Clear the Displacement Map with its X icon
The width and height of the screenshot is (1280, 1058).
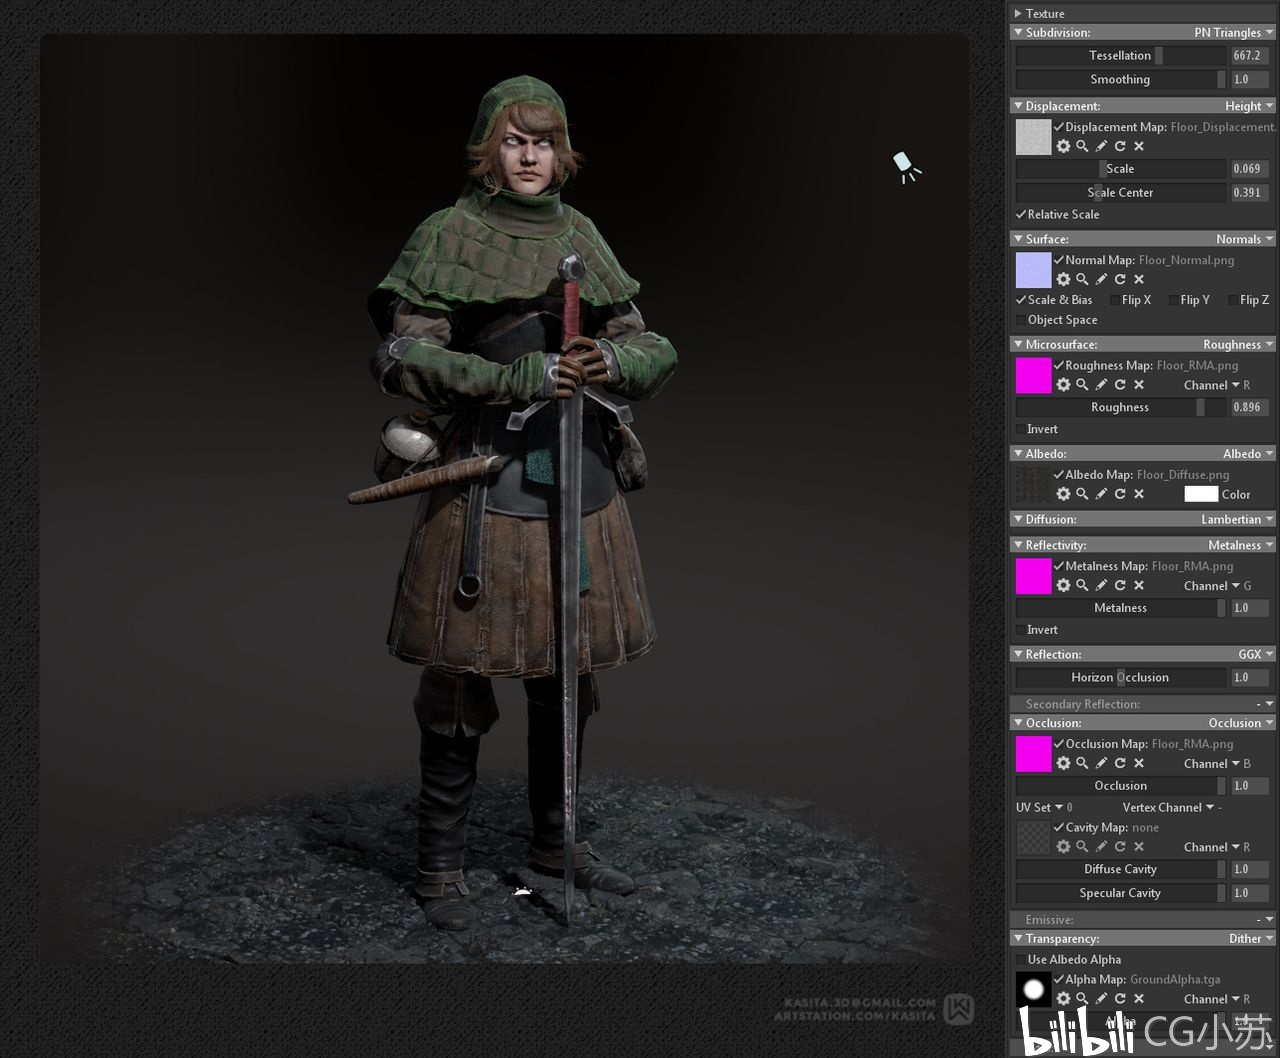(1139, 146)
